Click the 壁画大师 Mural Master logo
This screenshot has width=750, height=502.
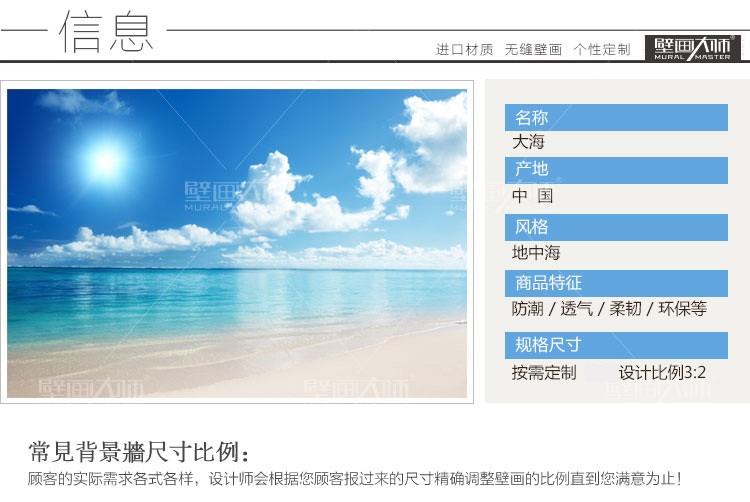(692, 48)
